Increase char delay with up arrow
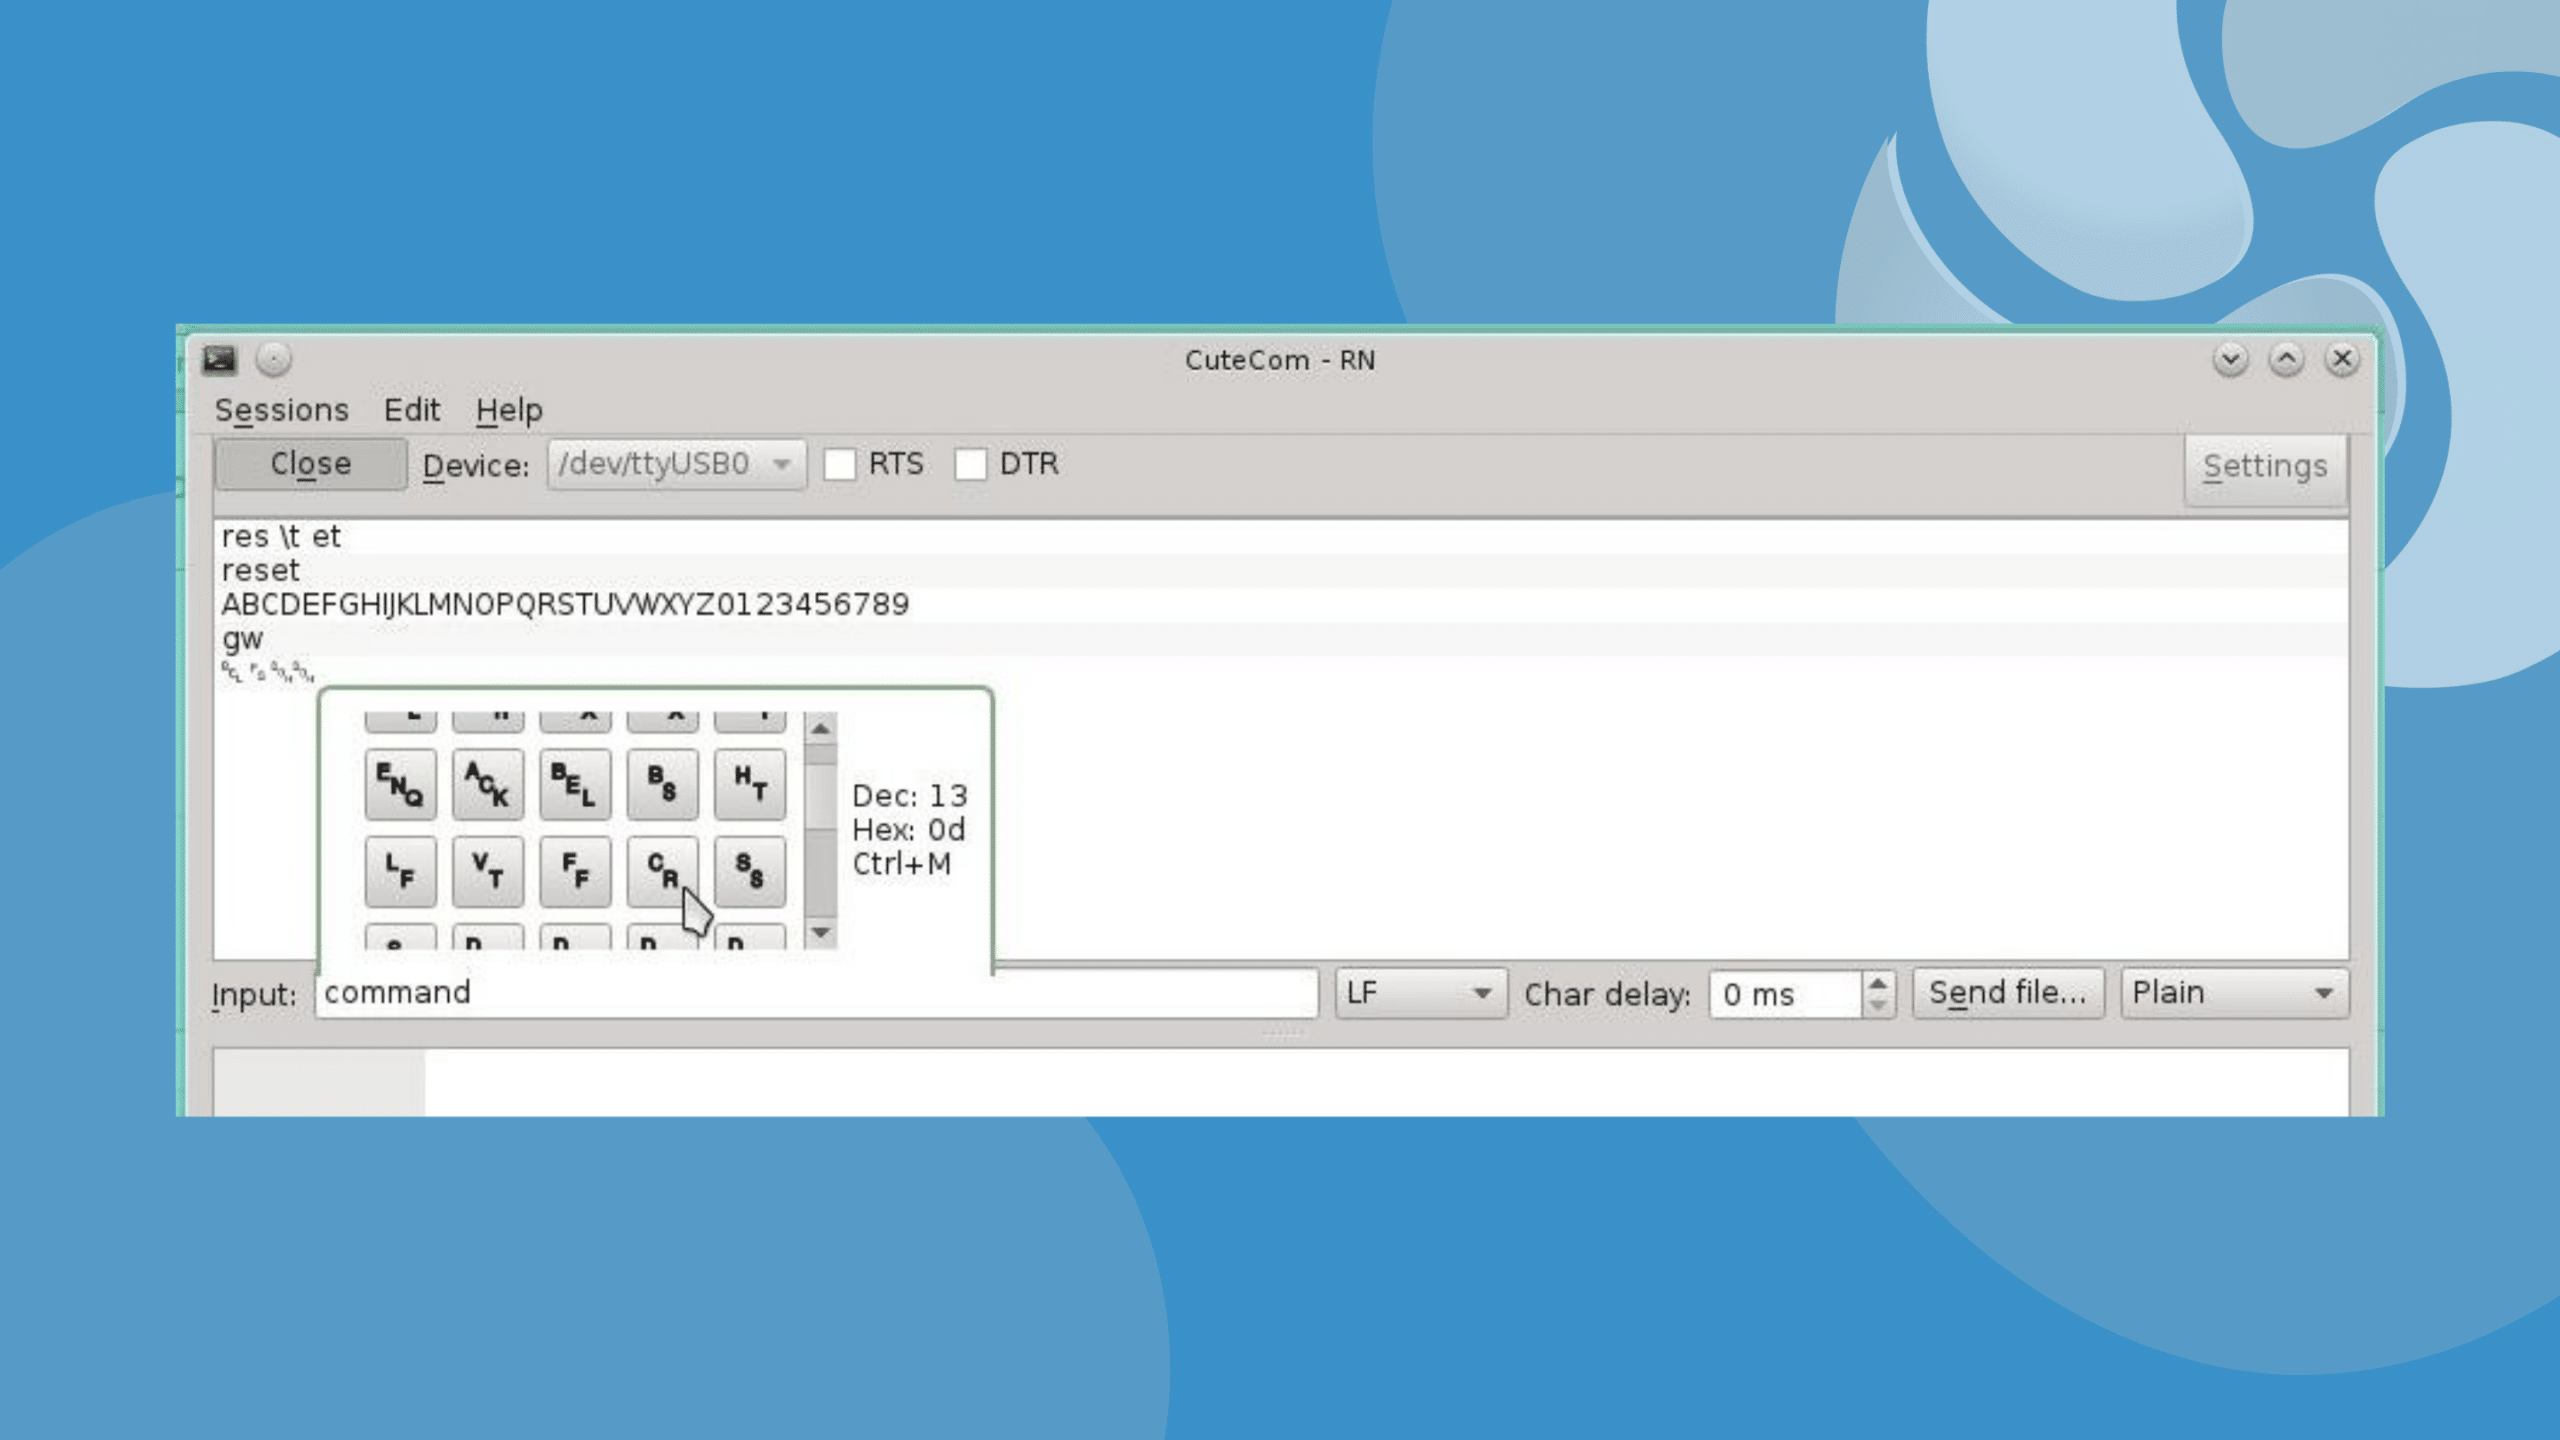 1878,982
